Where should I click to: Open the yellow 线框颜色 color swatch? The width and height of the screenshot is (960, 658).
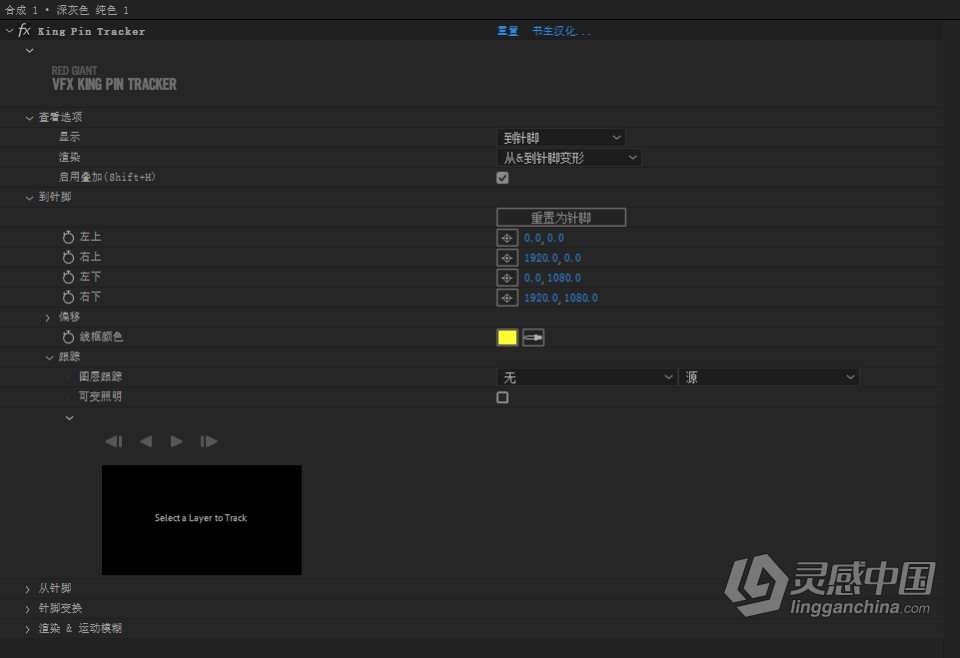(507, 337)
